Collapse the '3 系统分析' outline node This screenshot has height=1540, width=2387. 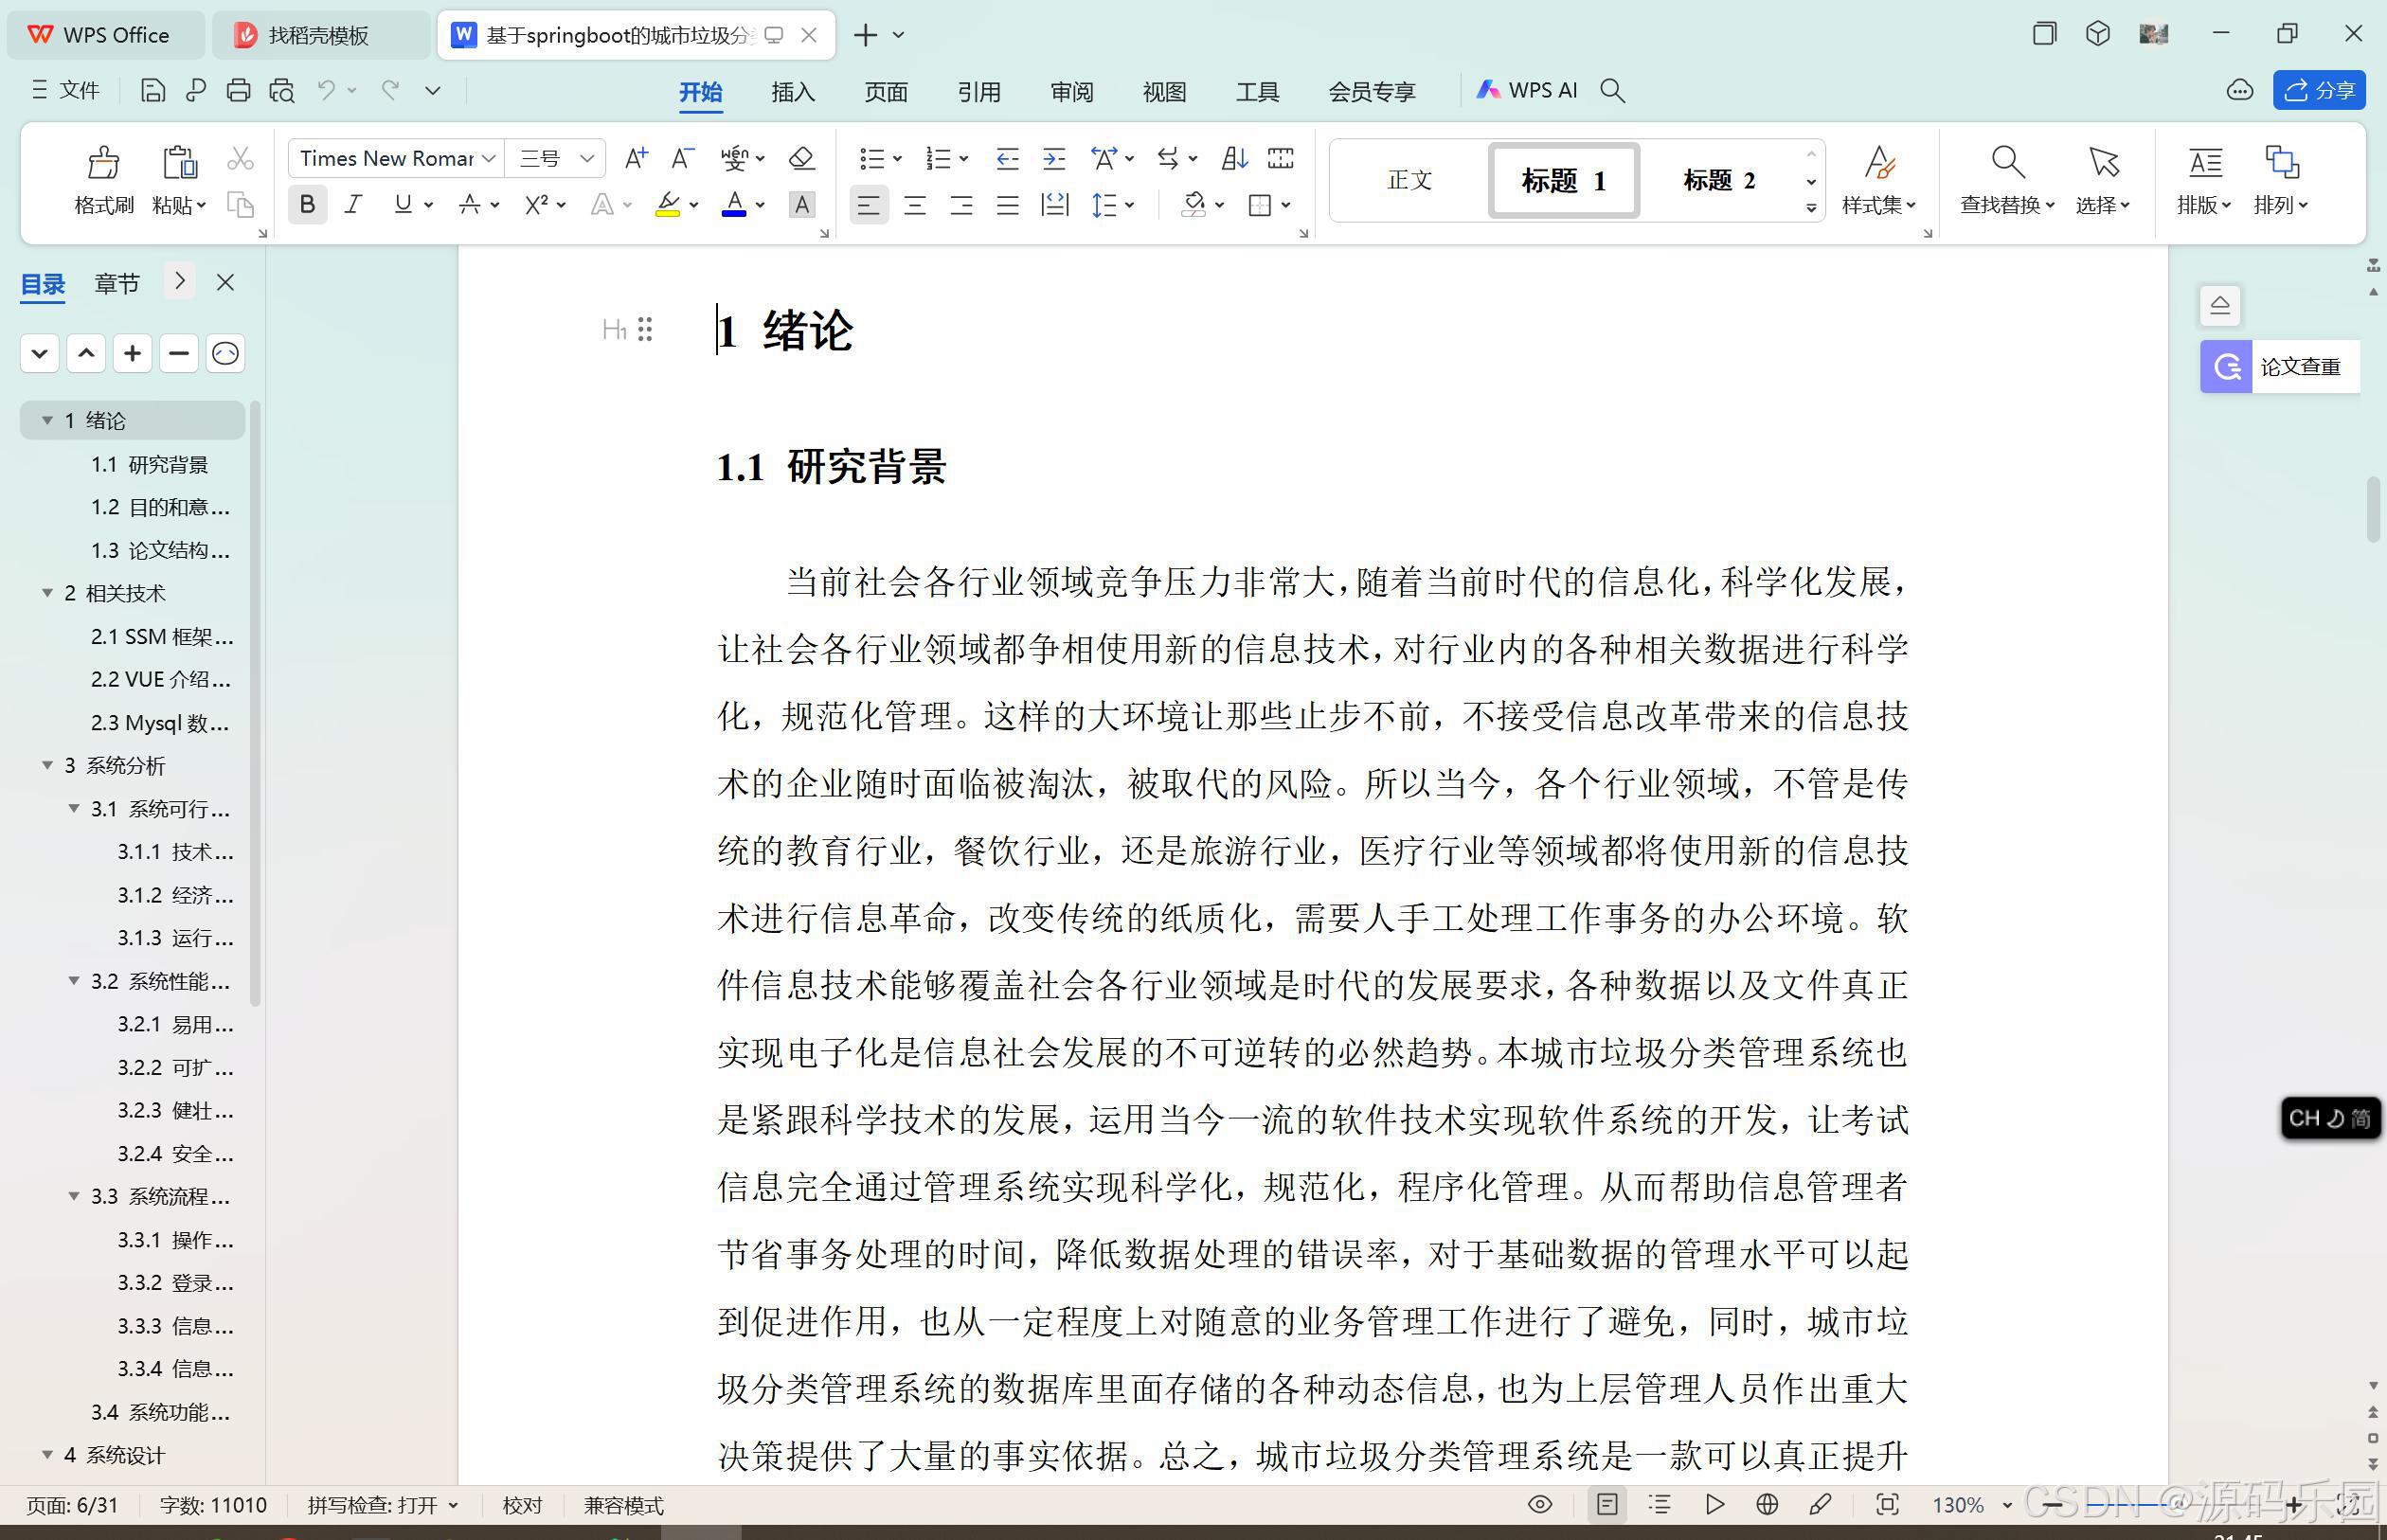[x=47, y=765]
